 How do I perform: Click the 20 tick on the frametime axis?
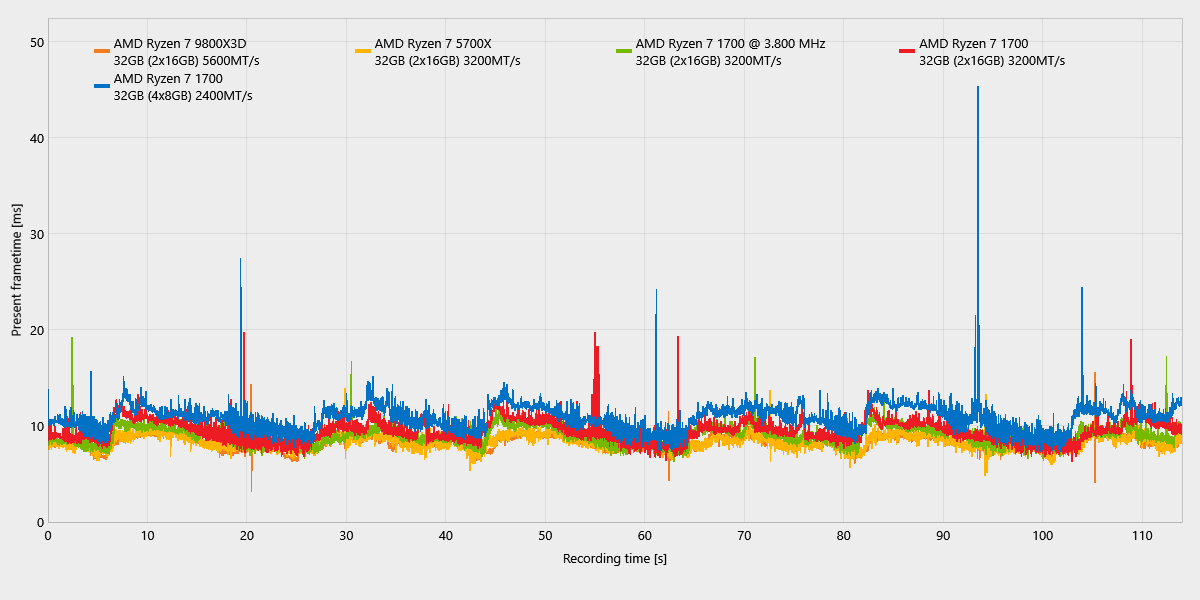coord(37,330)
